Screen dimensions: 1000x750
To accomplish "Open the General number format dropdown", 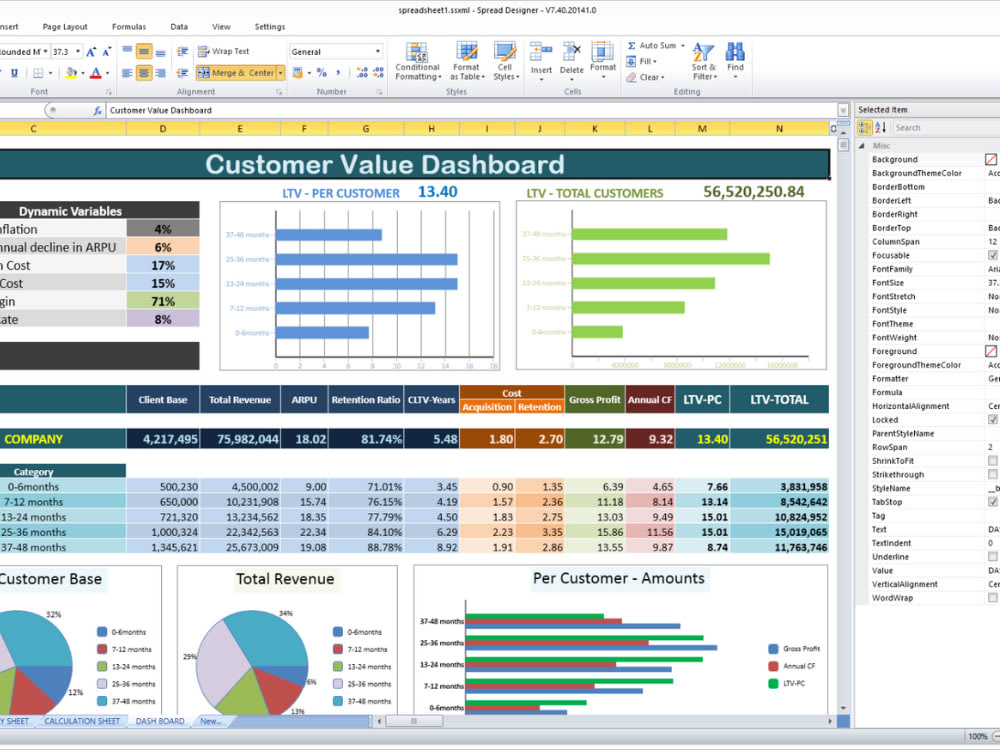I will (378, 52).
